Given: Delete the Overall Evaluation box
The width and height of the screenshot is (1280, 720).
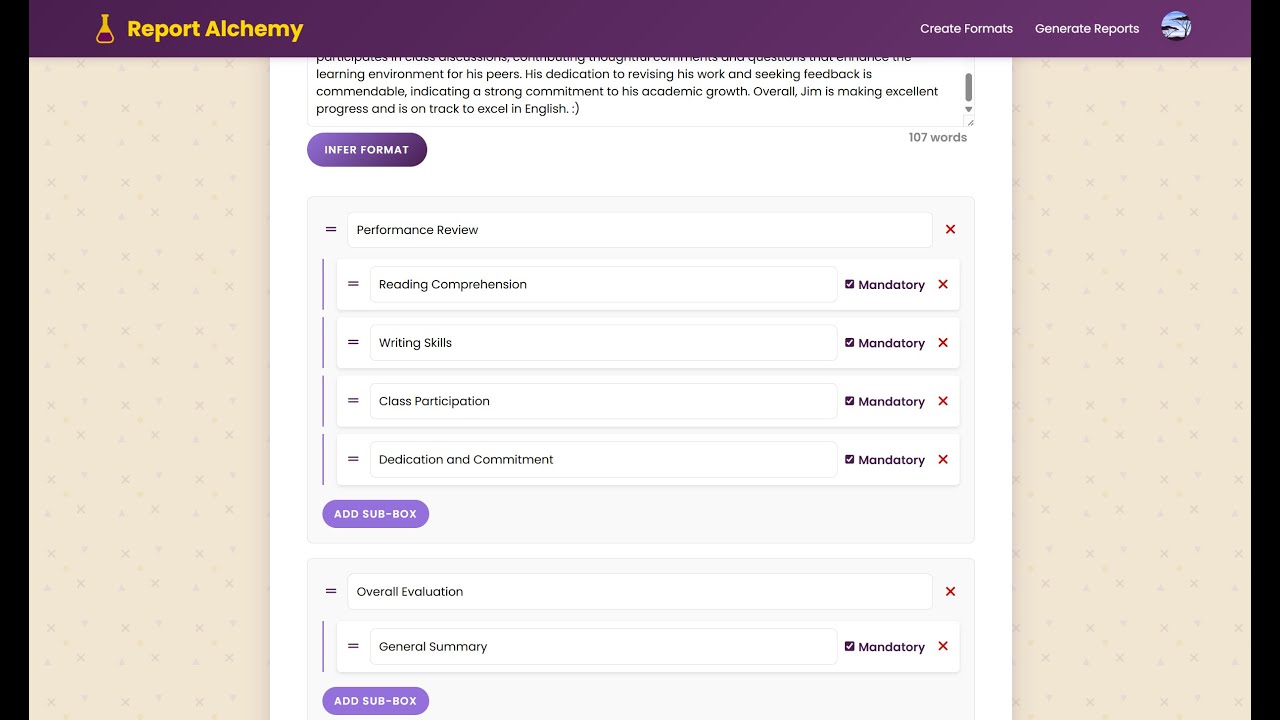Looking at the screenshot, I should tap(950, 592).
